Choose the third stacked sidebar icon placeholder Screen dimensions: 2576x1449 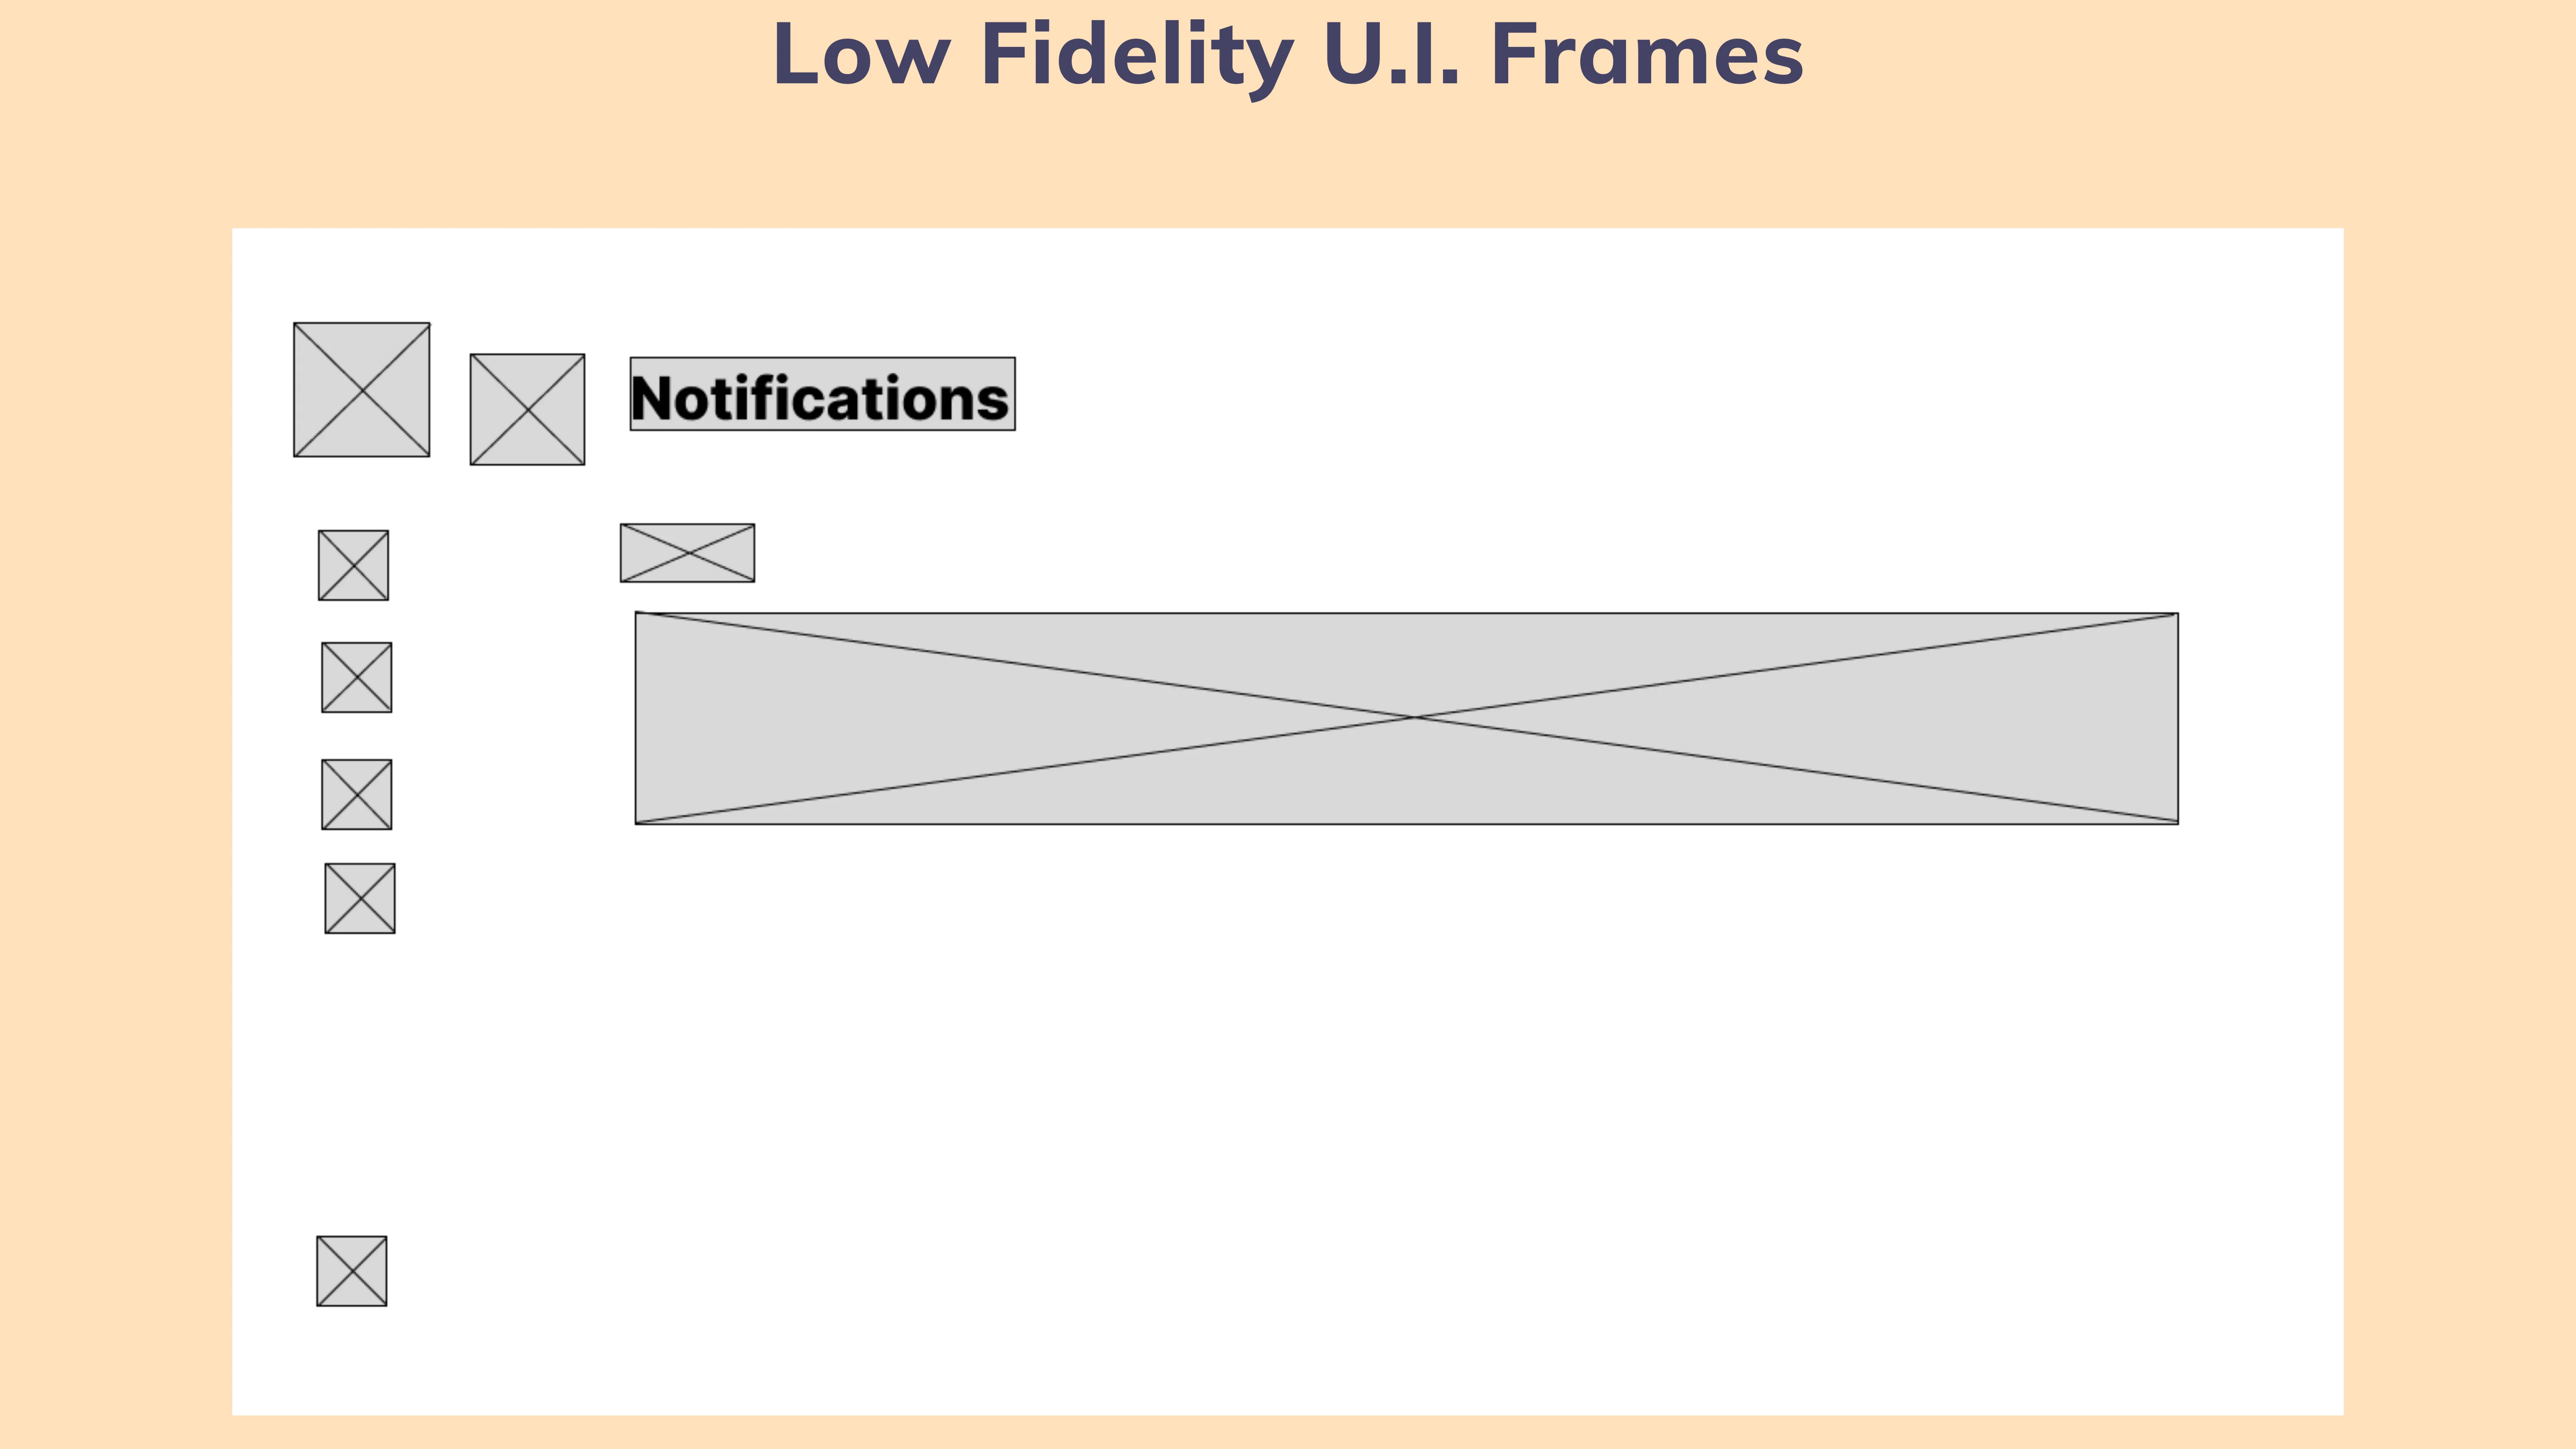pos(356,794)
